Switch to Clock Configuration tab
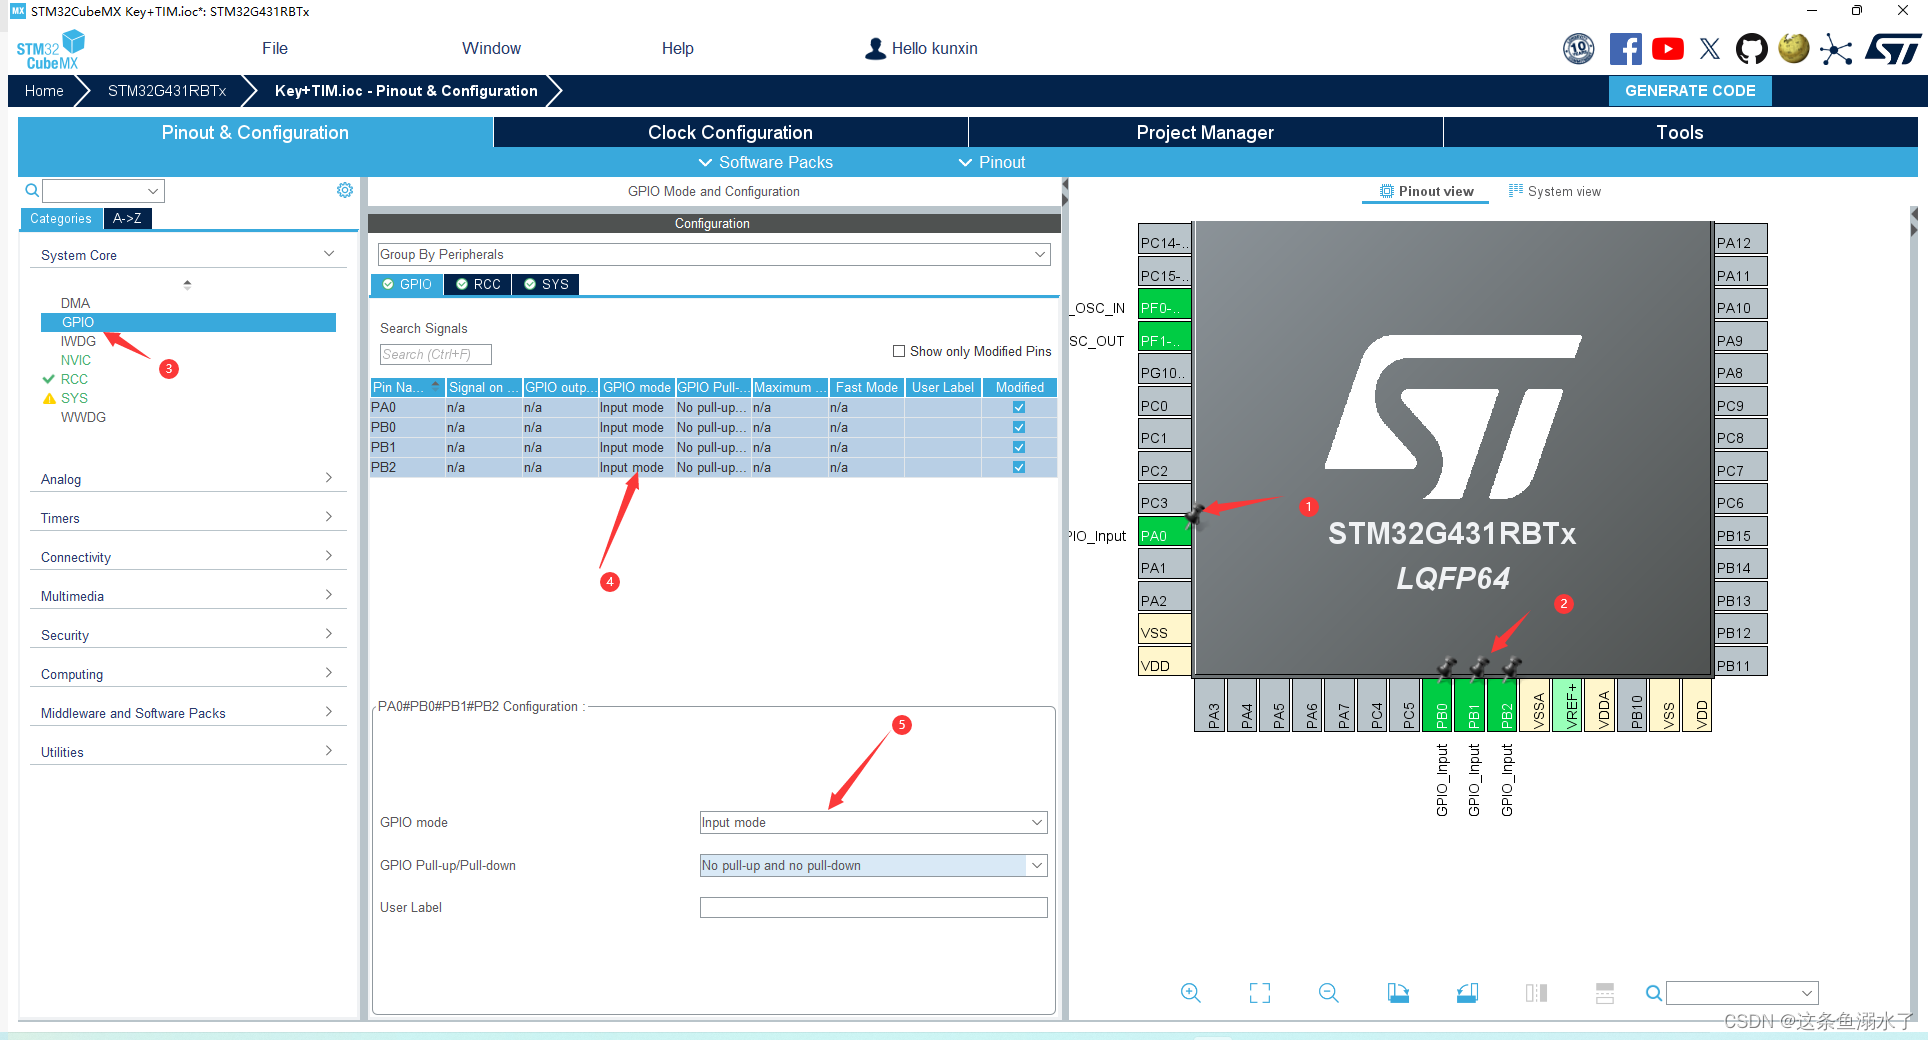The height and width of the screenshot is (1040, 1928). (x=730, y=132)
